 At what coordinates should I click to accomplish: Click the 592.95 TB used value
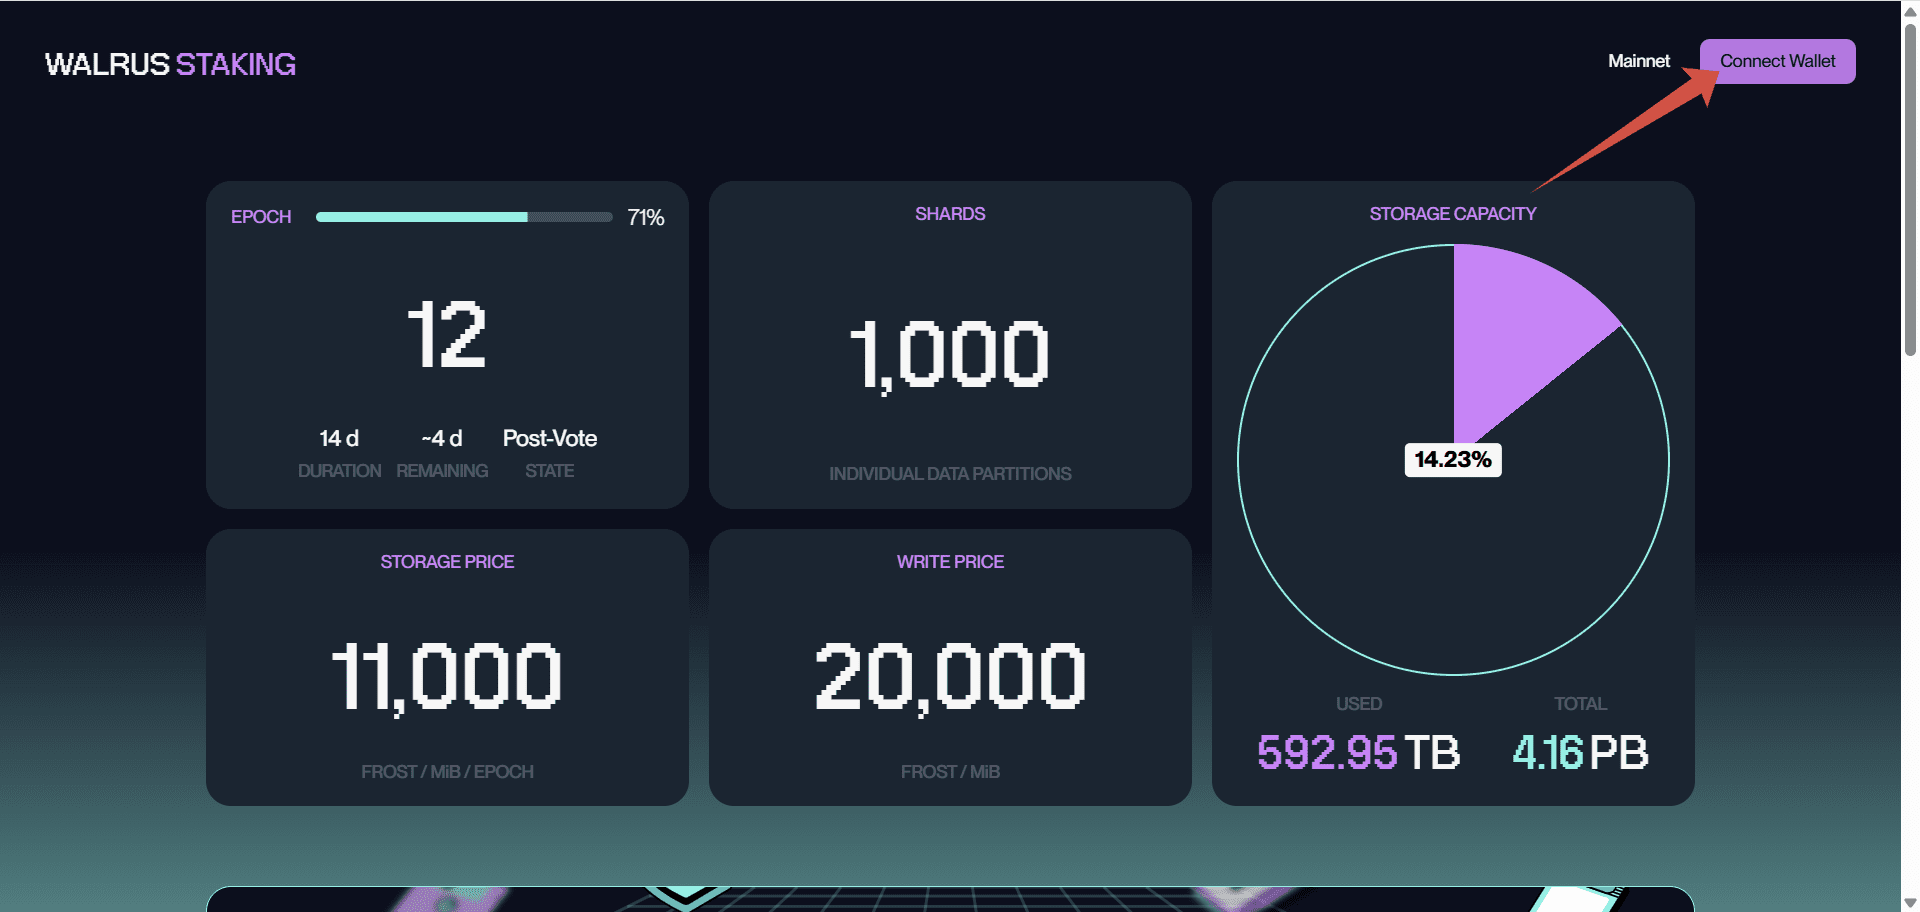pyautogui.click(x=1358, y=753)
